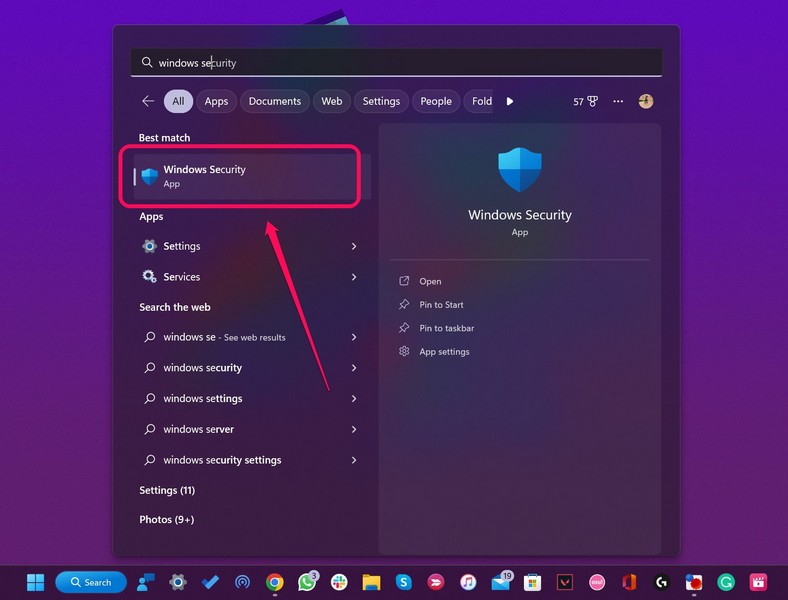This screenshot has width=788, height=600.
Task: Open the red flower app on taskbar
Action: click(x=694, y=582)
